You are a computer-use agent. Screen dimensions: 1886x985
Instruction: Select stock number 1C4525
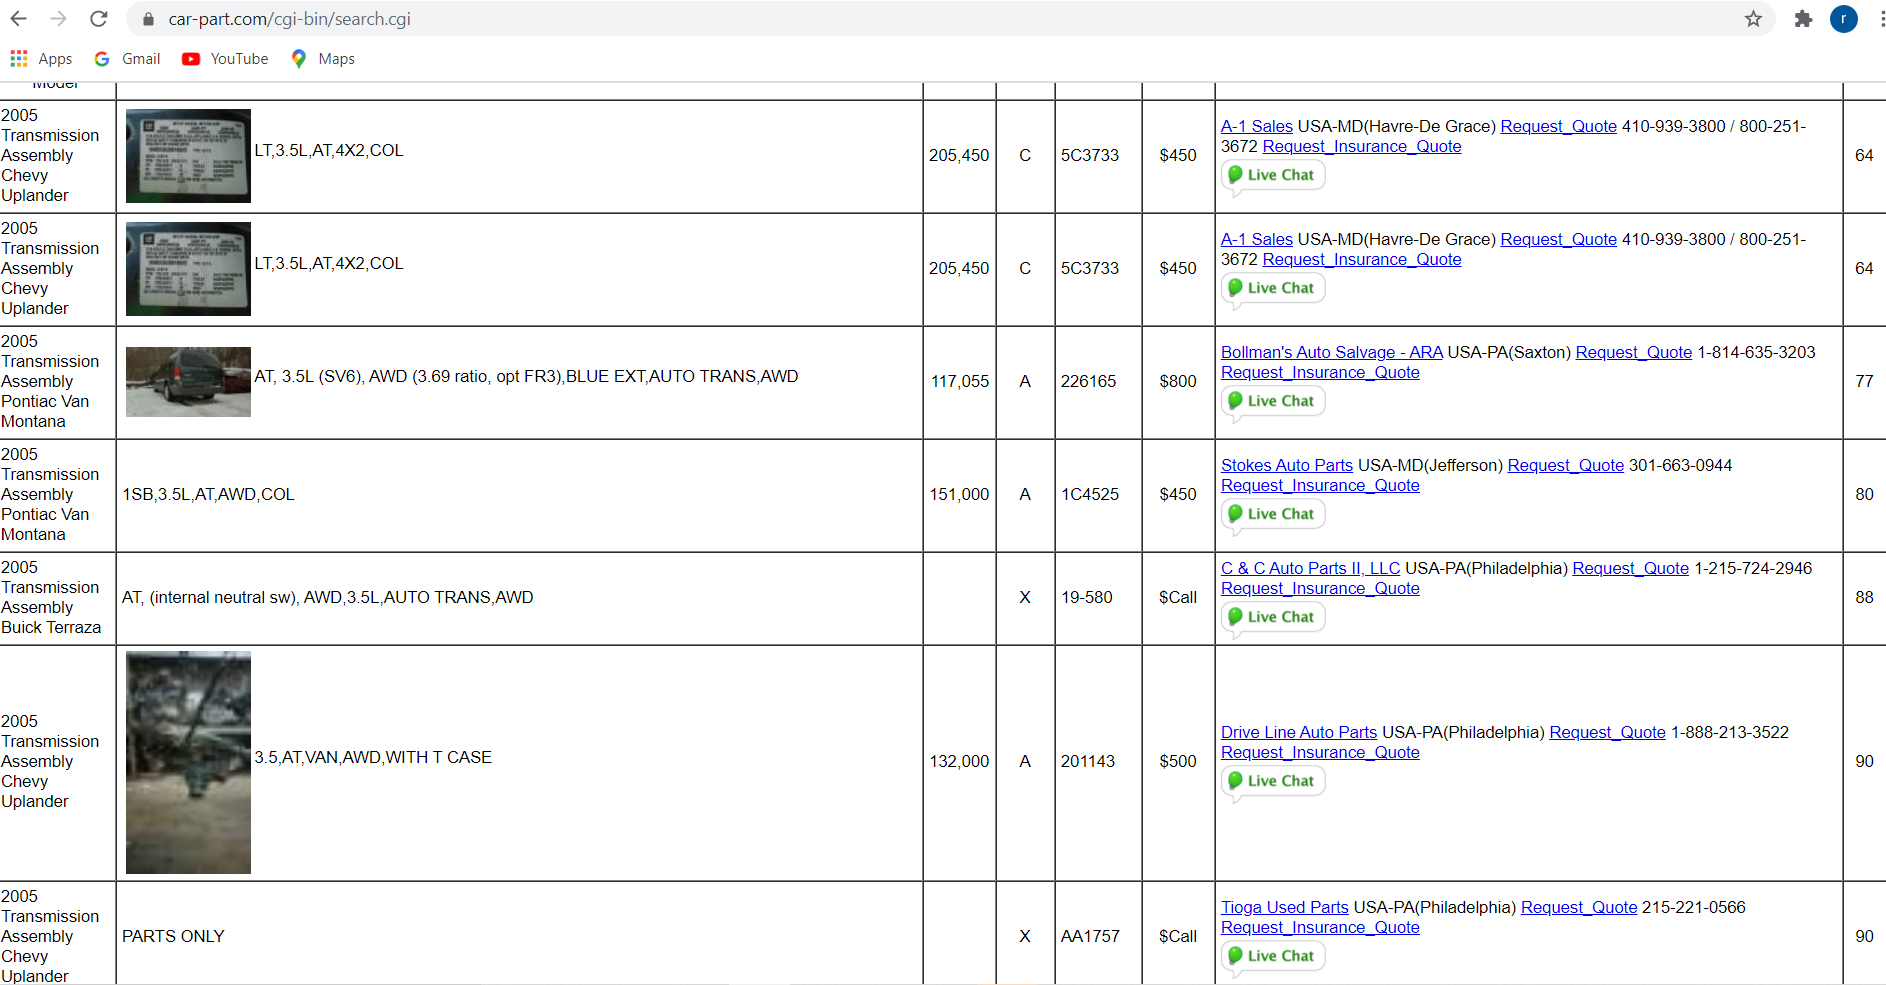click(1090, 494)
